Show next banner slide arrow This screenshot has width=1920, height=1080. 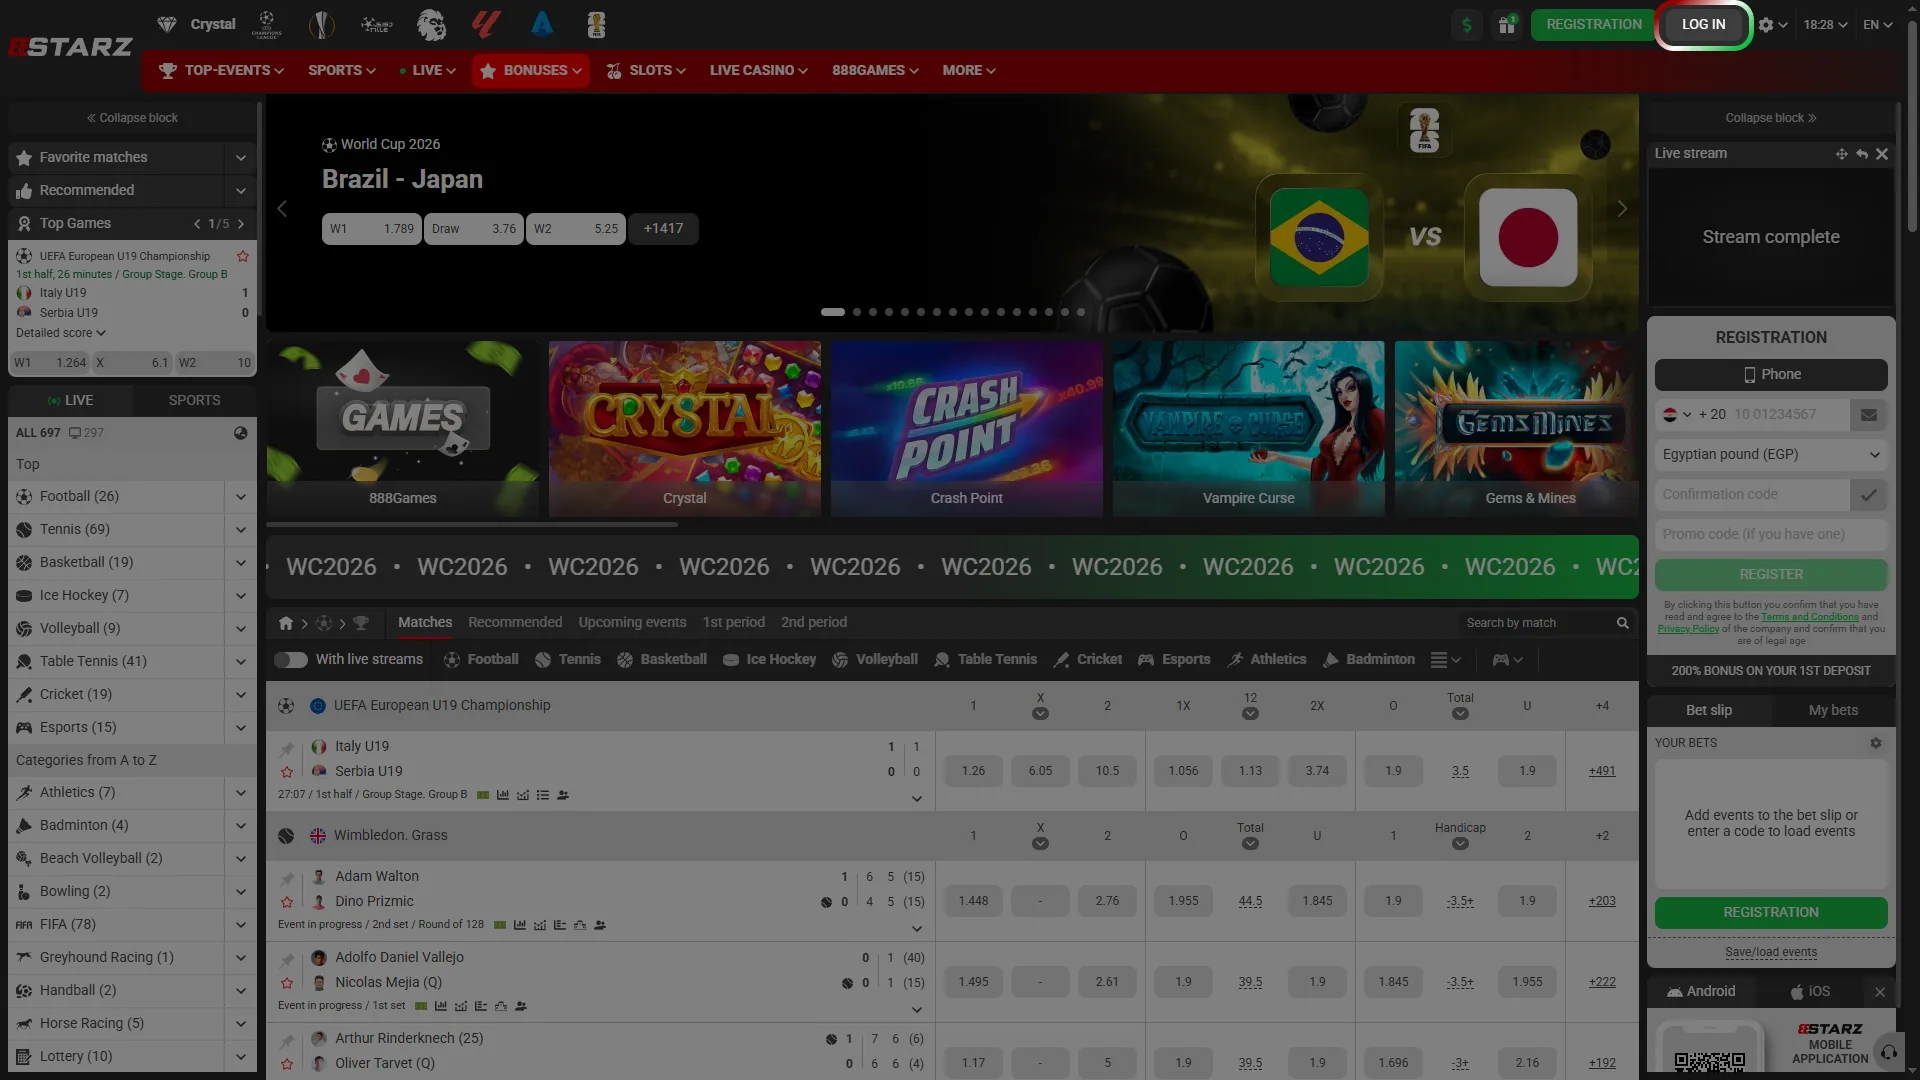[1622, 208]
